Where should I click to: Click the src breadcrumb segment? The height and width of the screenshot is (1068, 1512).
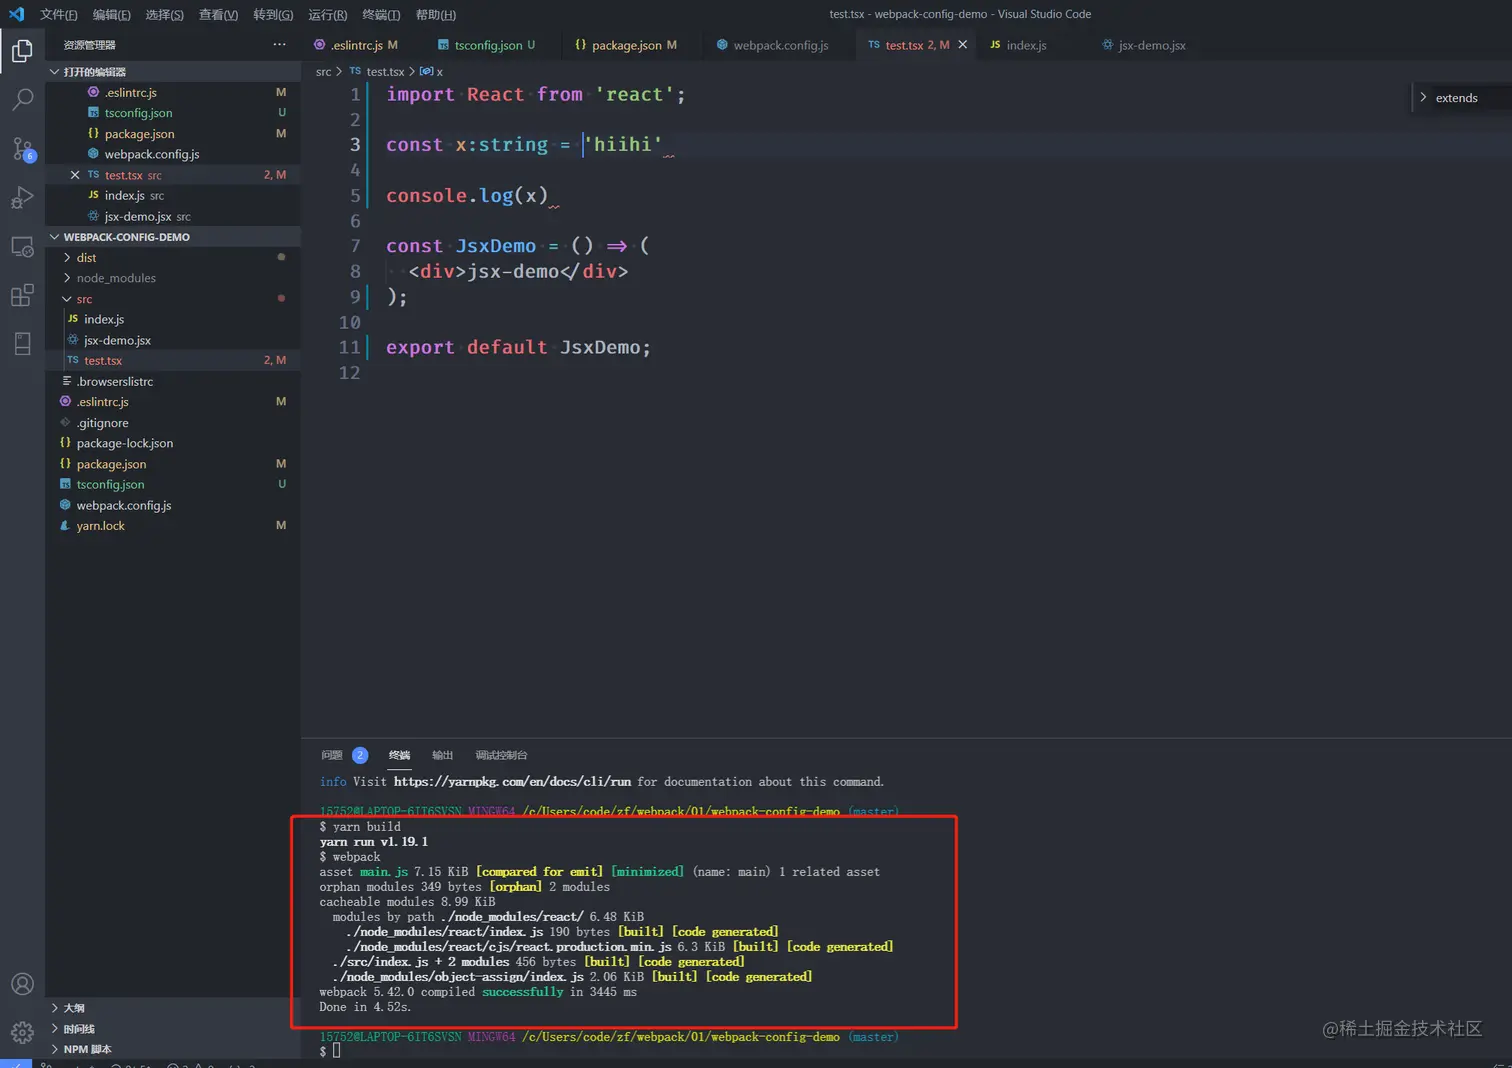pos(323,72)
